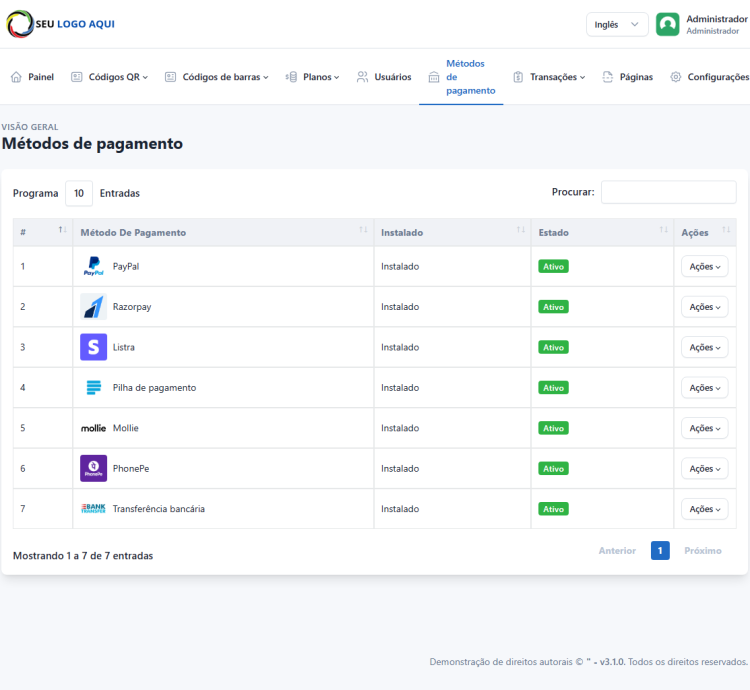Viewport: 750px width, 690px height.
Task: Click the Bank Transfer logo icon
Action: [93, 508]
